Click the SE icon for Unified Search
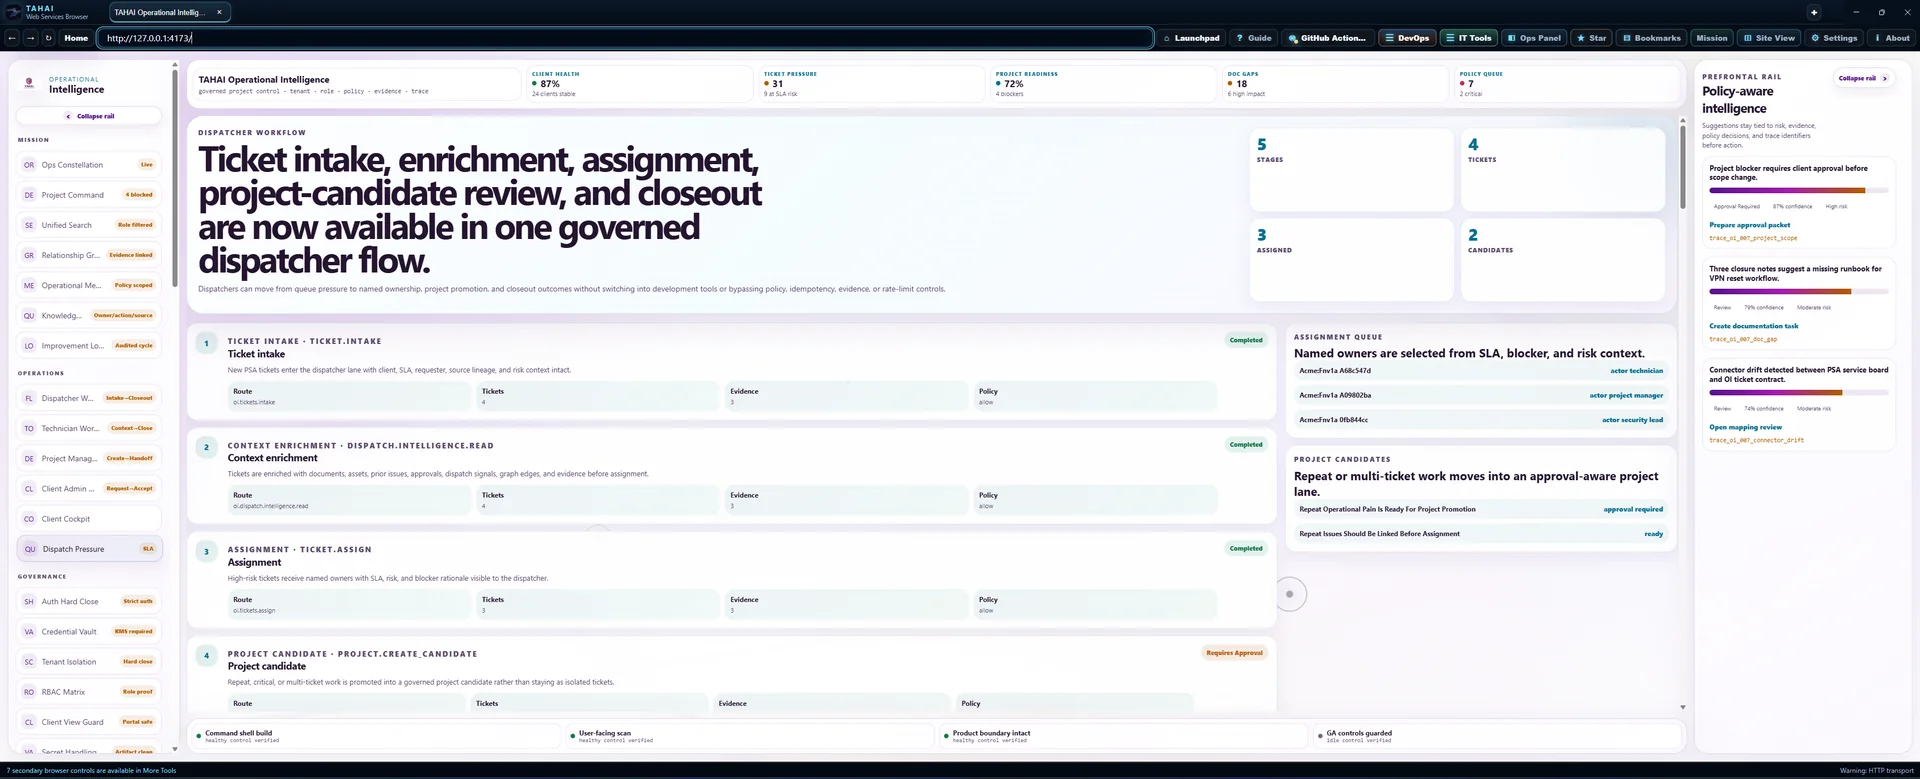The width and height of the screenshot is (1920, 779). pos(29,225)
